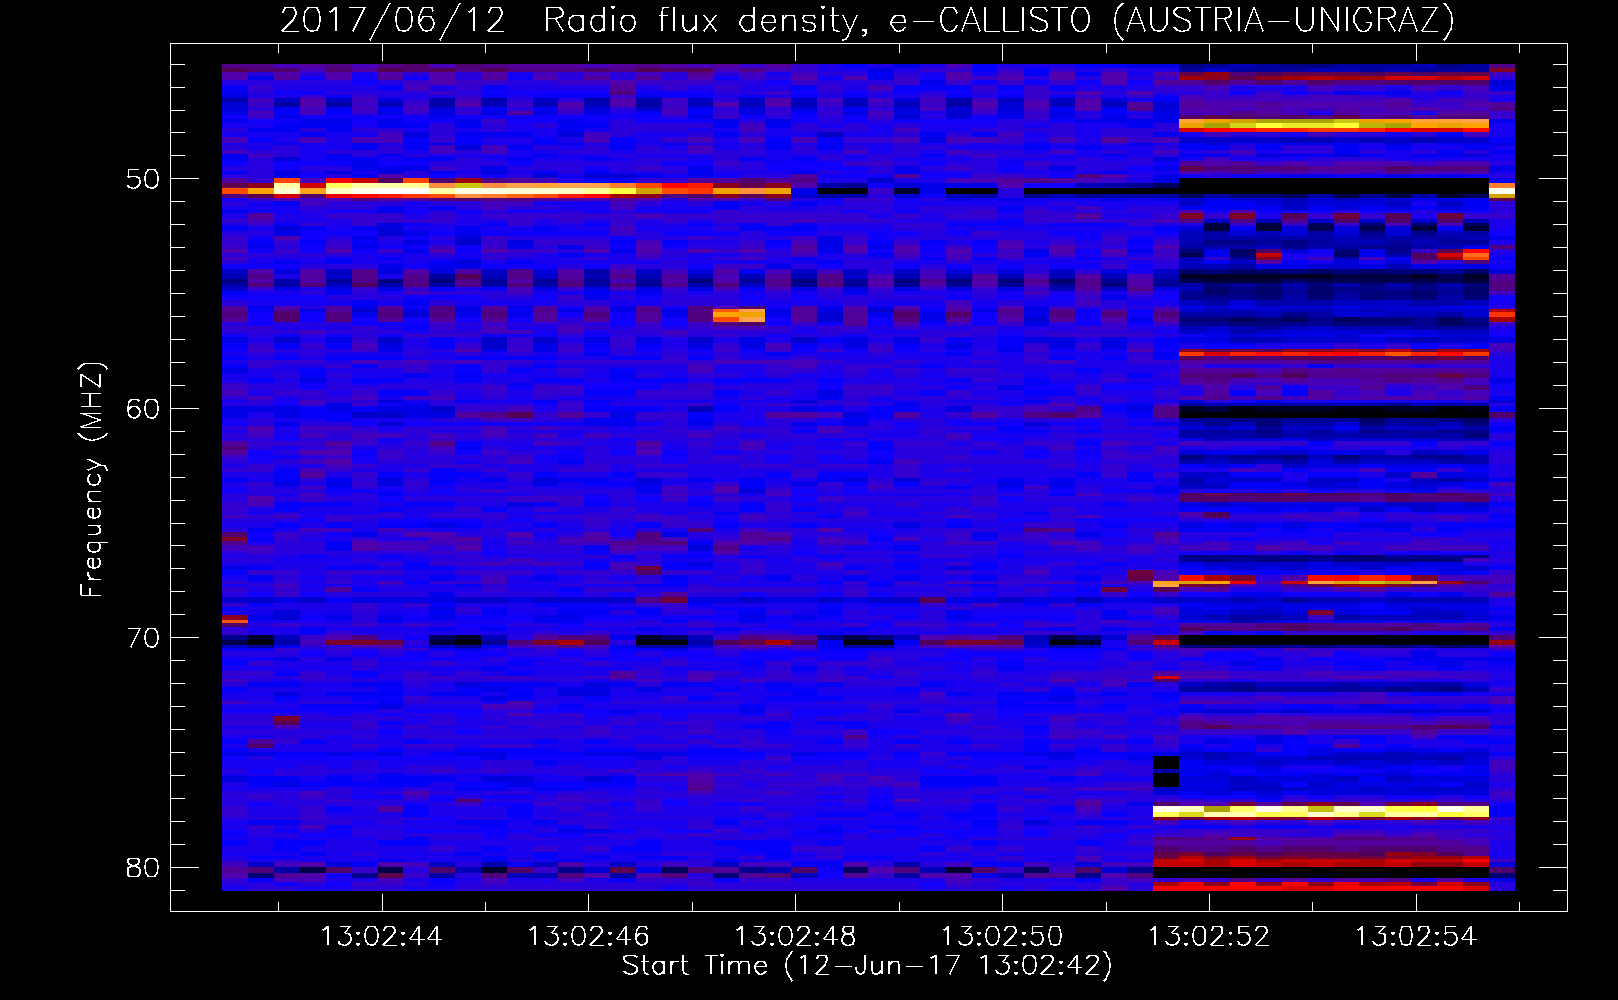Select the time tick label 13:02:48
Screen dimensions: 1618x1000
[795, 937]
